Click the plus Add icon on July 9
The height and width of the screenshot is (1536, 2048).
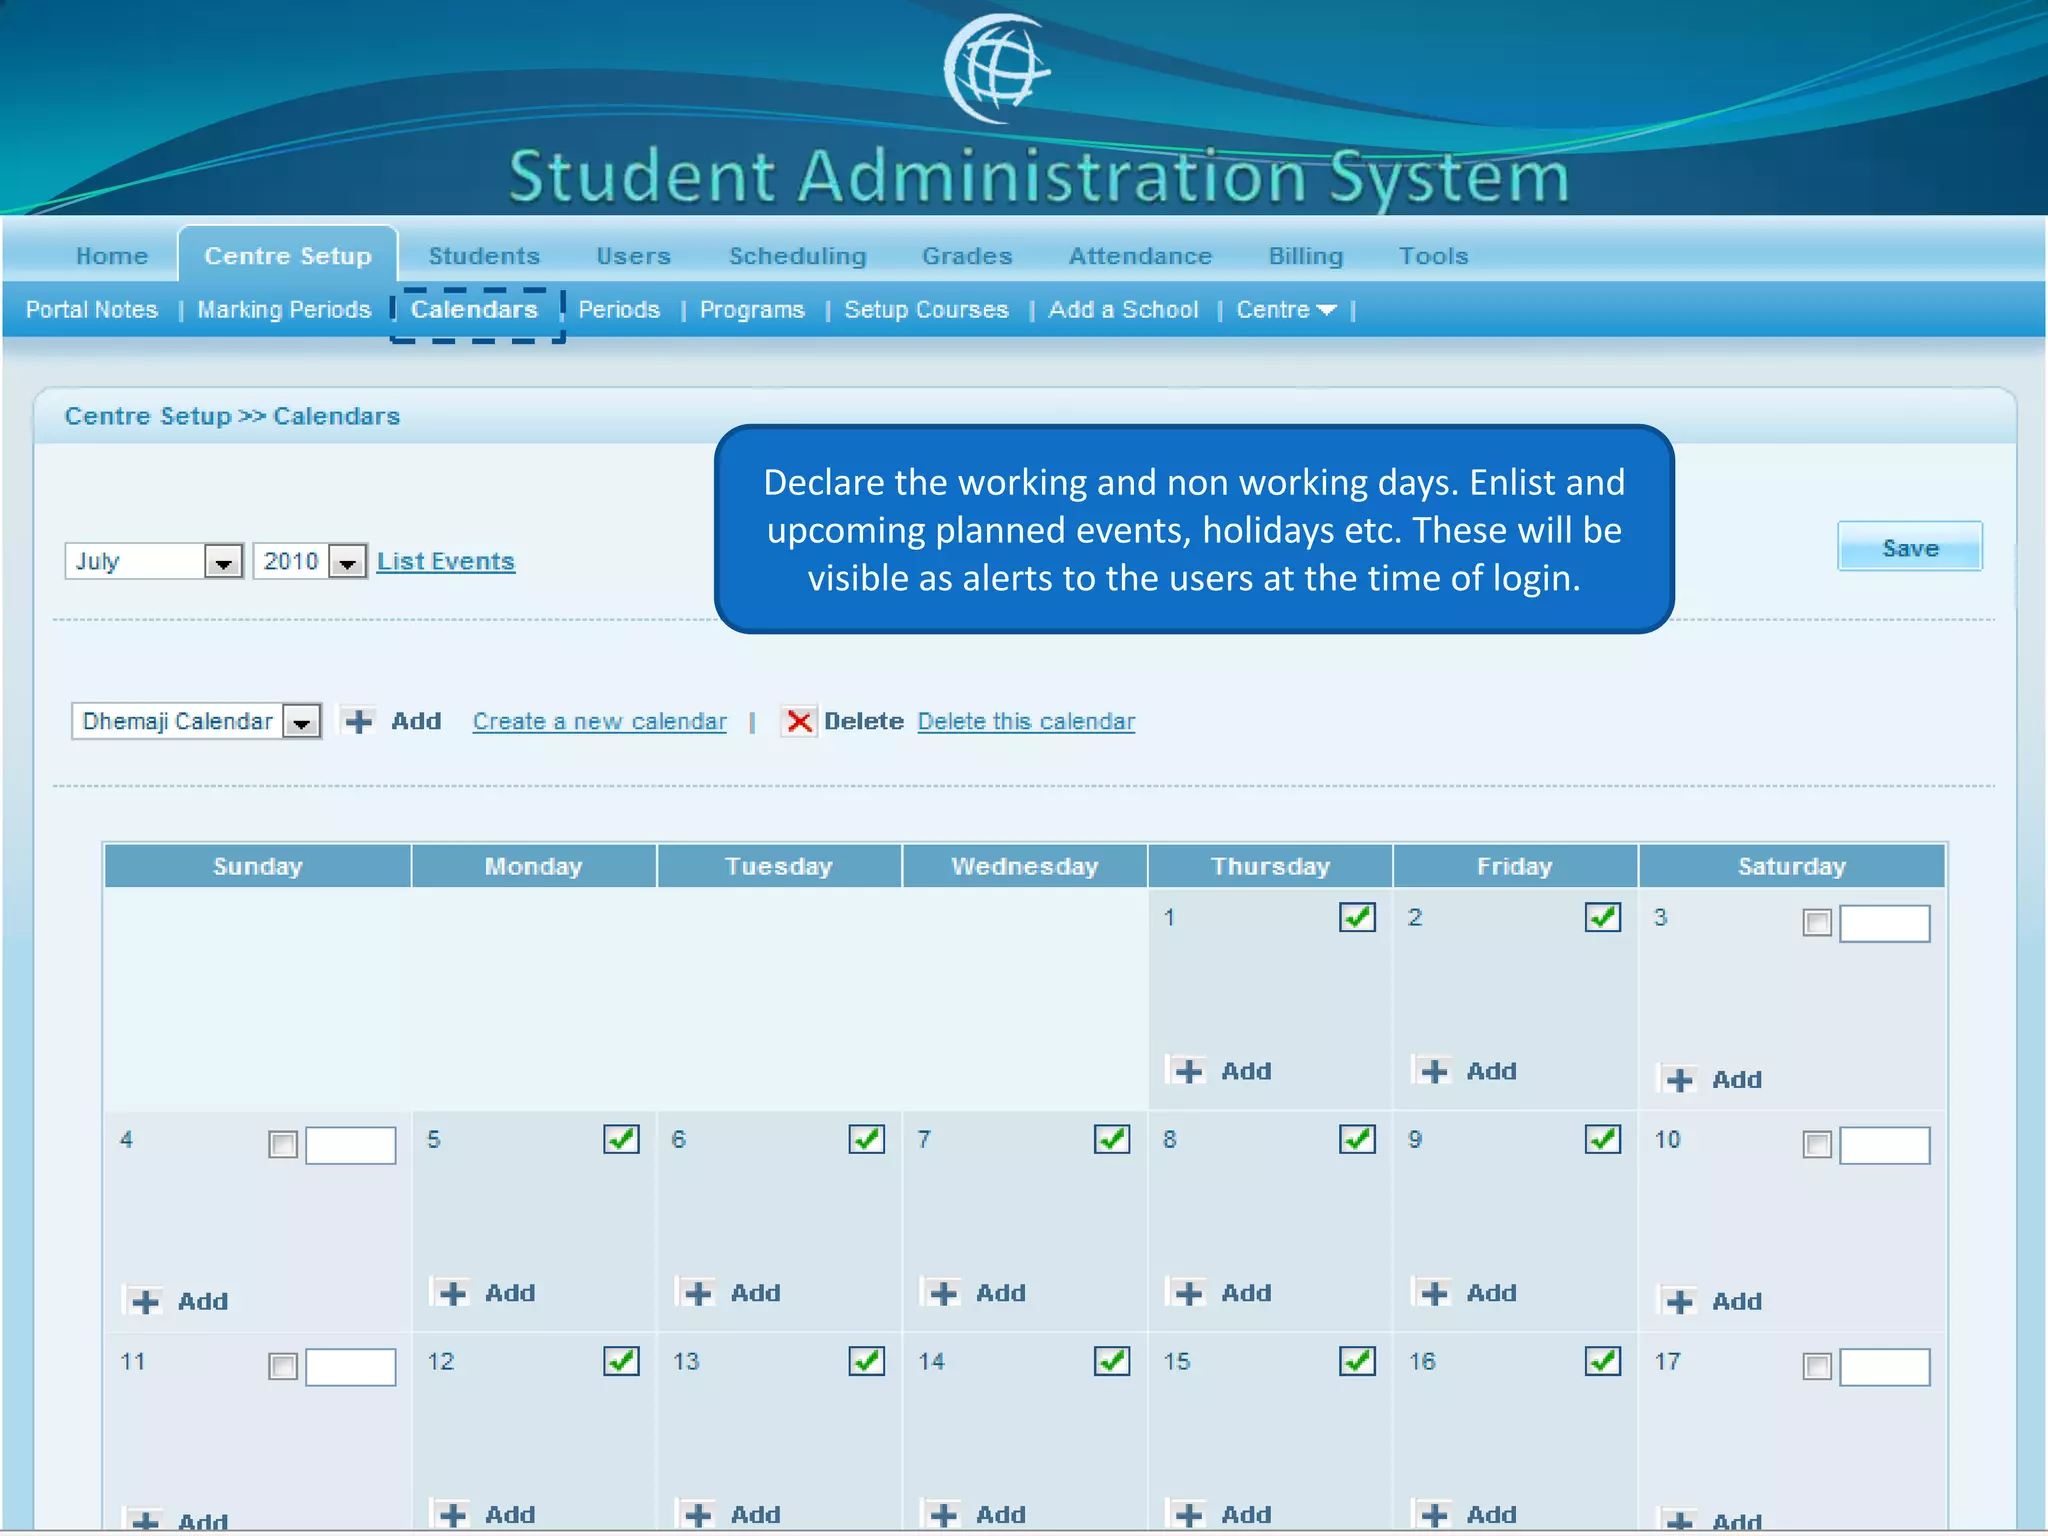[x=1434, y=1293]
